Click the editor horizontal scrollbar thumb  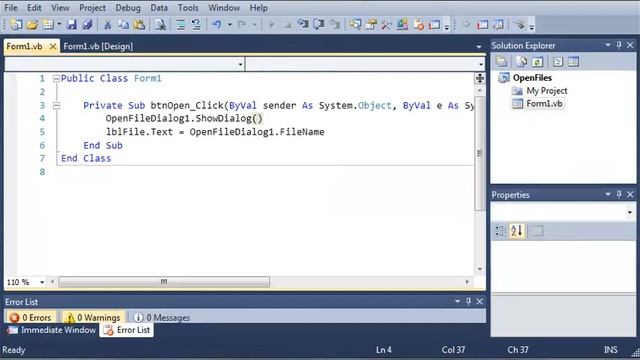(x=164, y=282)
